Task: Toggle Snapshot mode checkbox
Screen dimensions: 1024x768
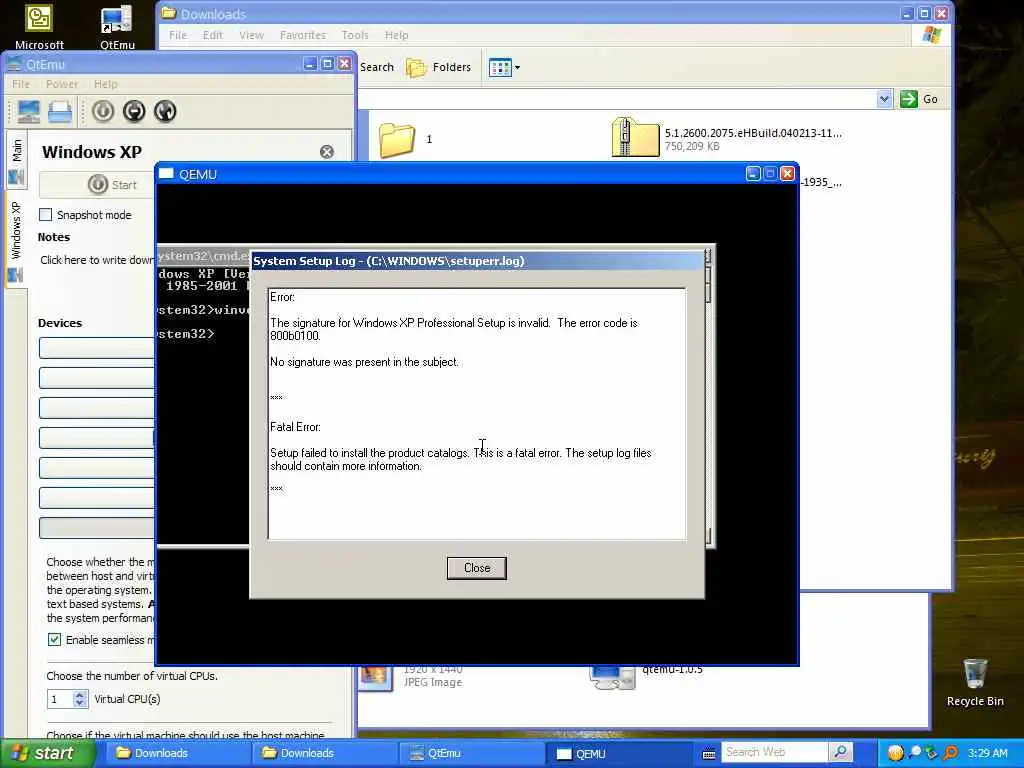Action: (46, 214)
